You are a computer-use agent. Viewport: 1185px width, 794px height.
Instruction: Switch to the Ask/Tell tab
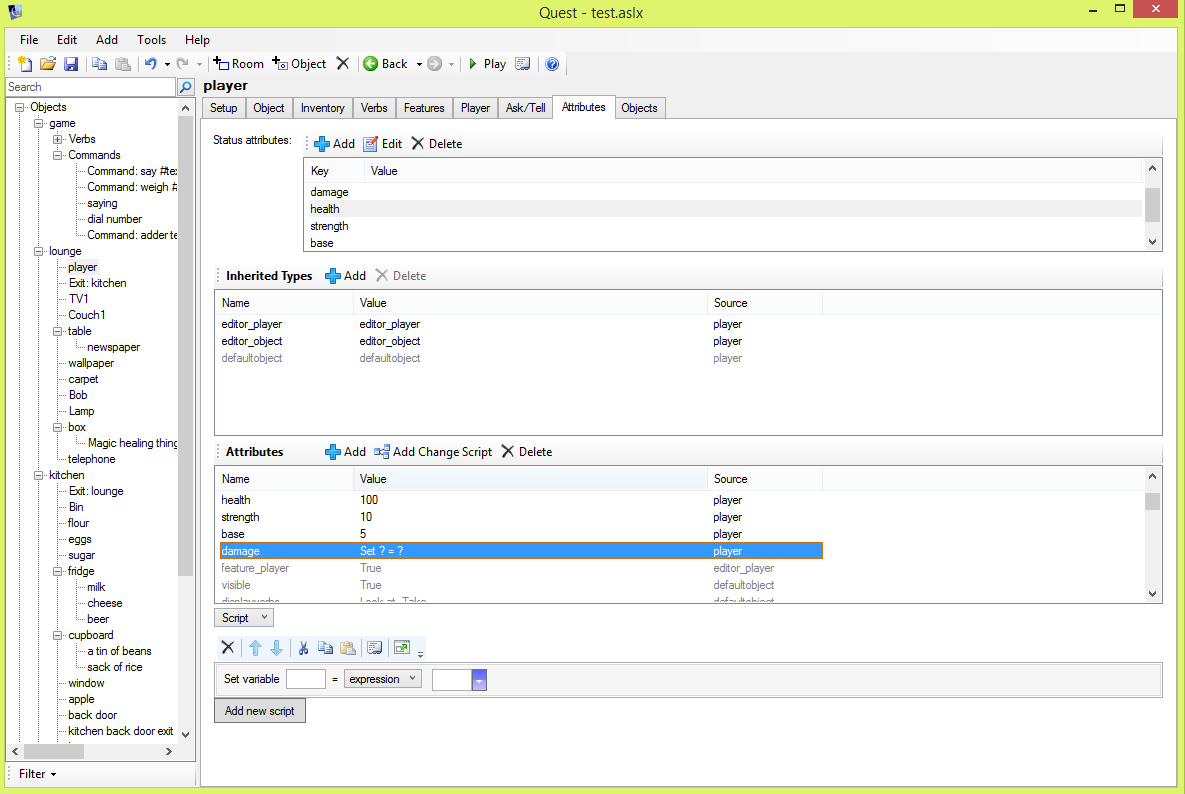point(525,108)
